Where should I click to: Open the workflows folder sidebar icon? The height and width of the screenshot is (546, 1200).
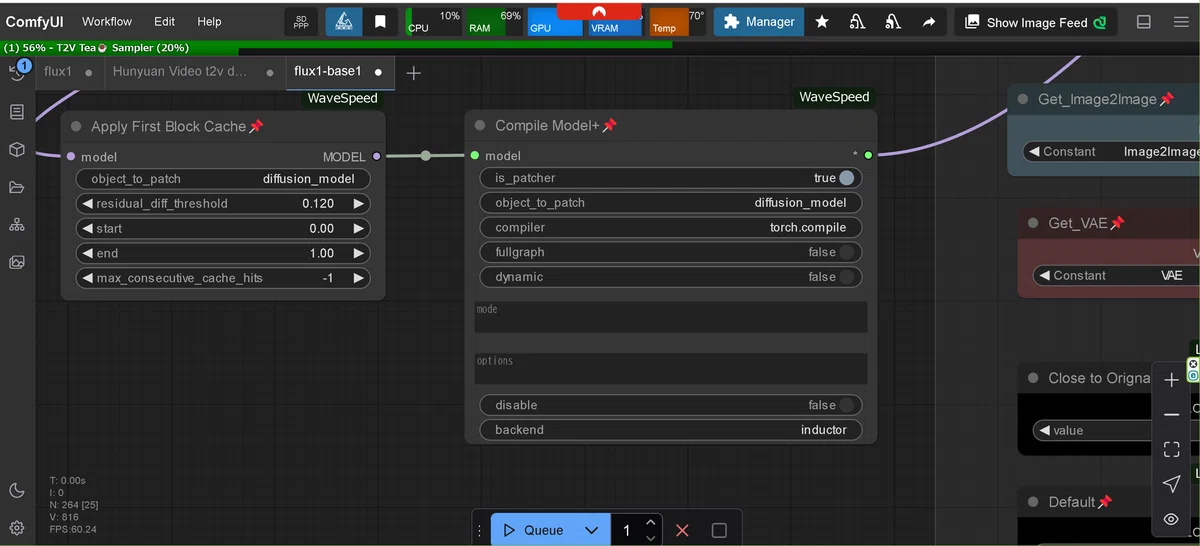(17, 187)
